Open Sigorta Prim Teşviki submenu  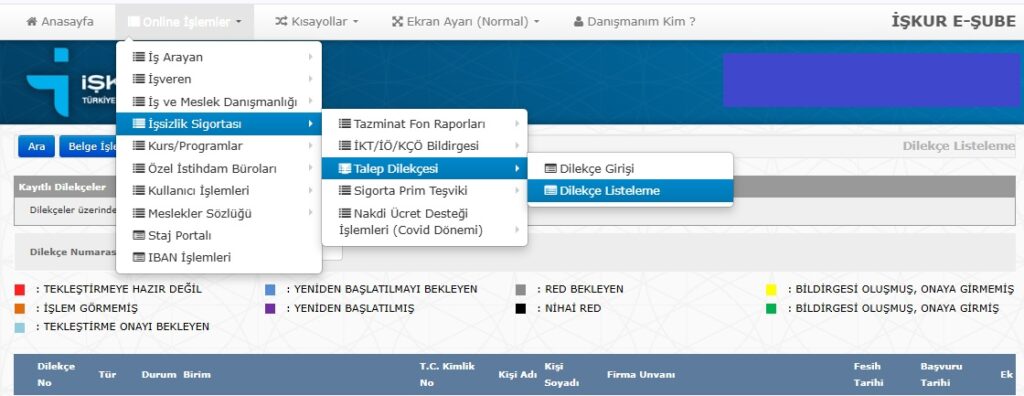click(x=424, y=191)
